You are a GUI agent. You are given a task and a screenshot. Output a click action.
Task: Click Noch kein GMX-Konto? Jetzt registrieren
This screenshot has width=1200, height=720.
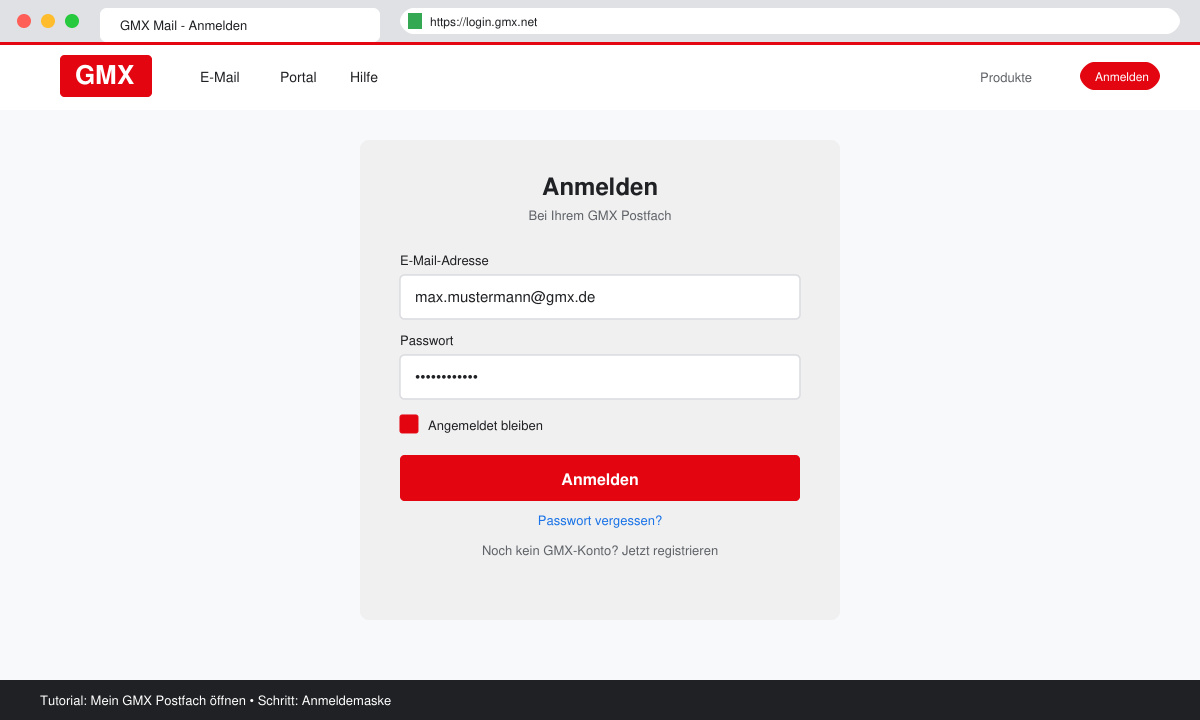click(x=600, y=550)
